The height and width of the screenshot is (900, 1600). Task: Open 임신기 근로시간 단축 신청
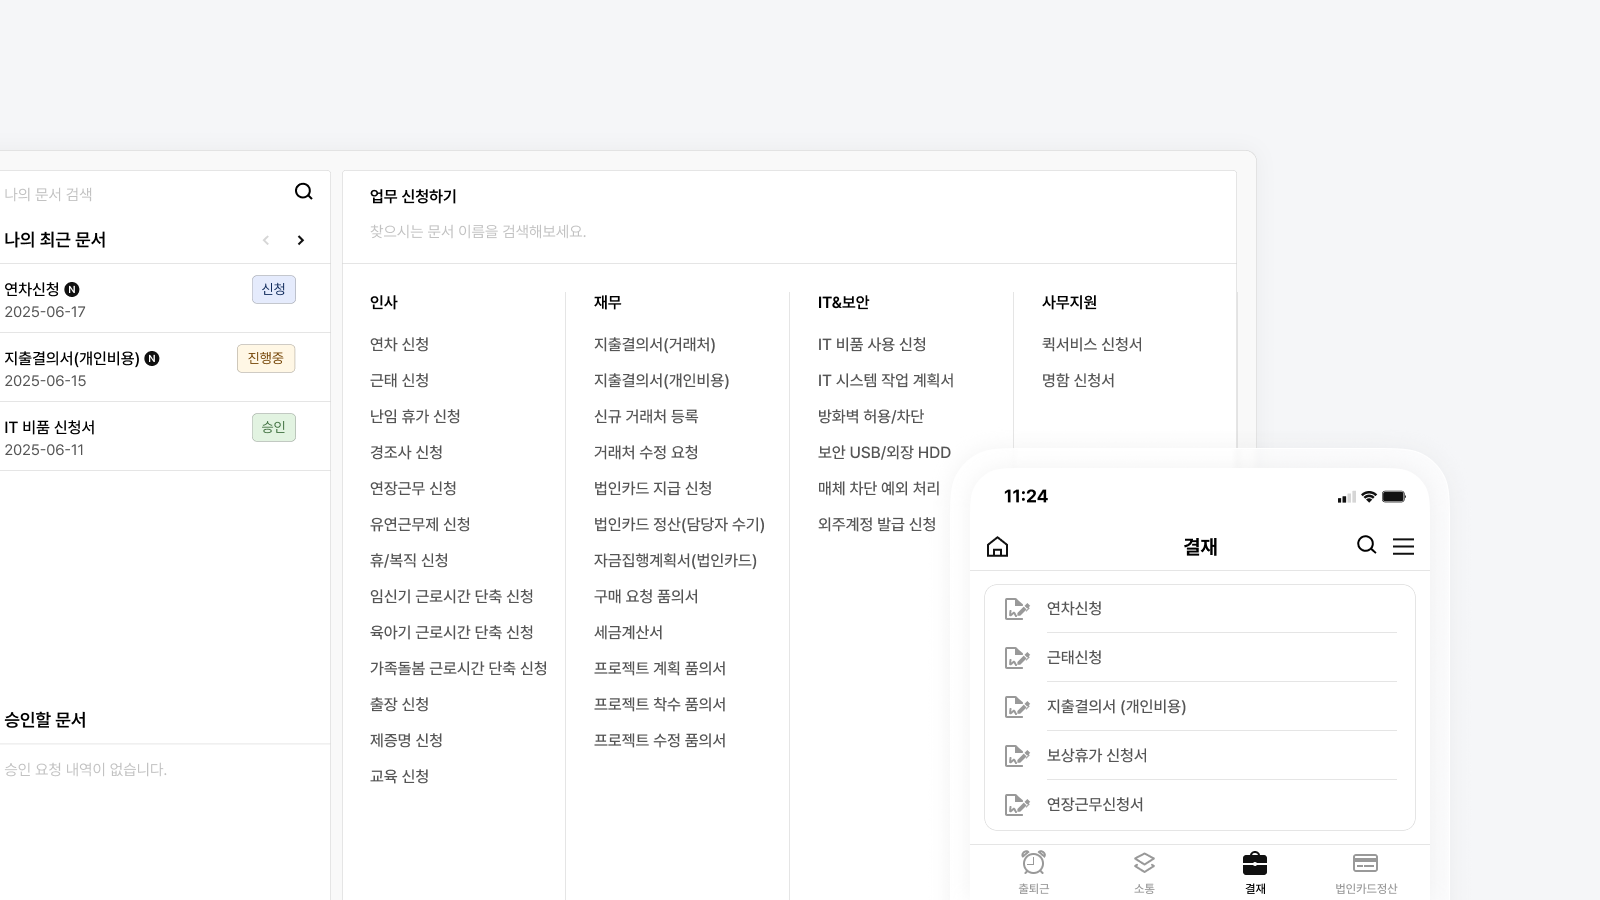[x=451, y=596]
